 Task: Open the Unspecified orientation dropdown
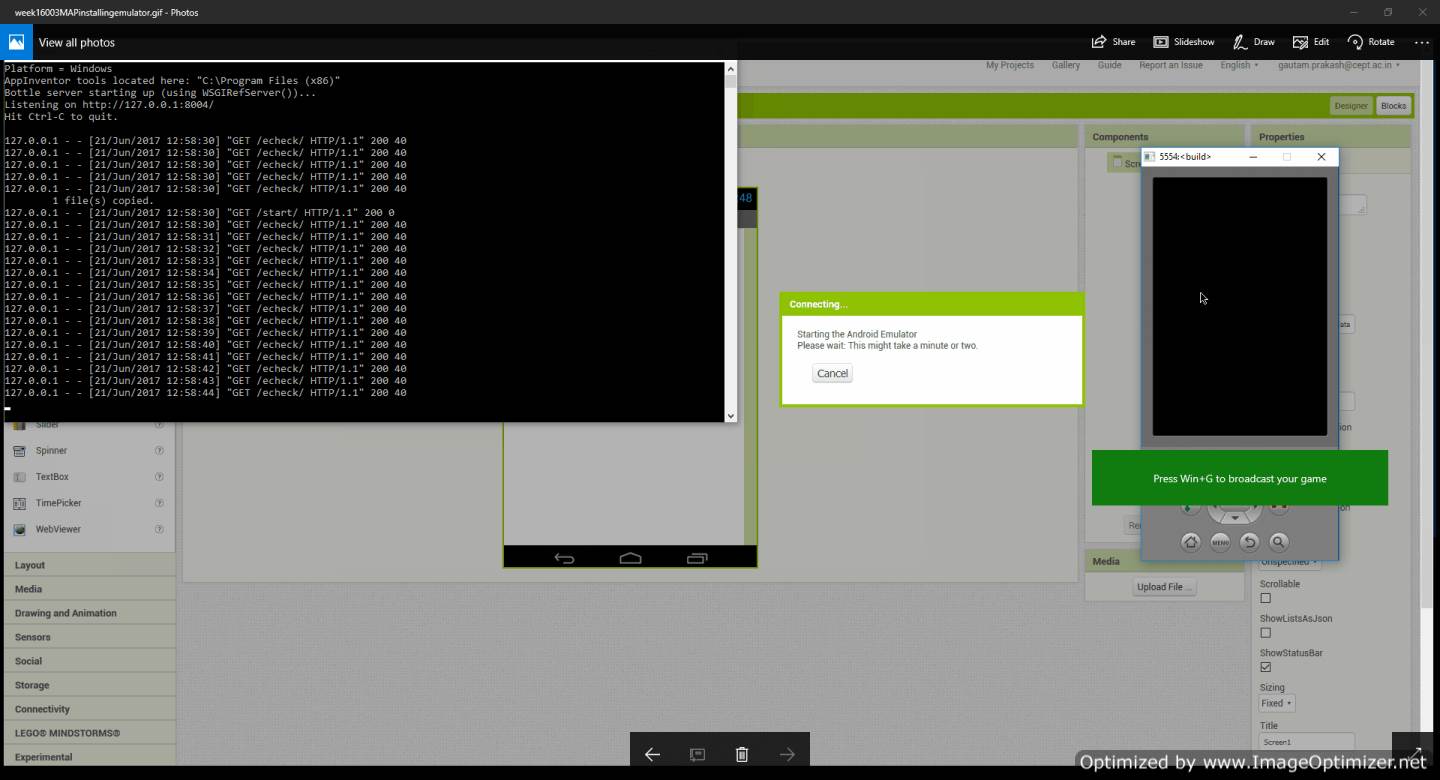(x=1289, y=562)
